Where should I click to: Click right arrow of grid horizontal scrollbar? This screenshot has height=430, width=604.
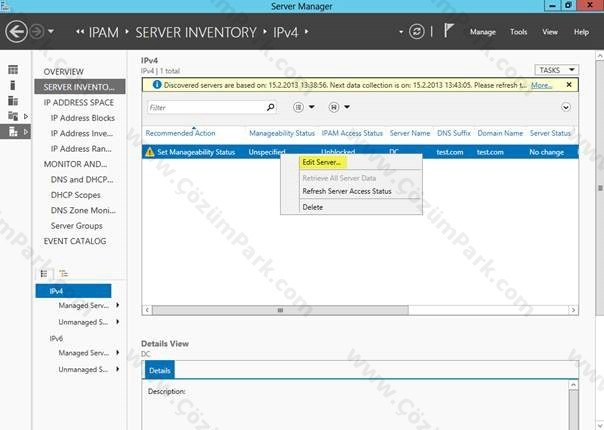click(x=573, y=310)
